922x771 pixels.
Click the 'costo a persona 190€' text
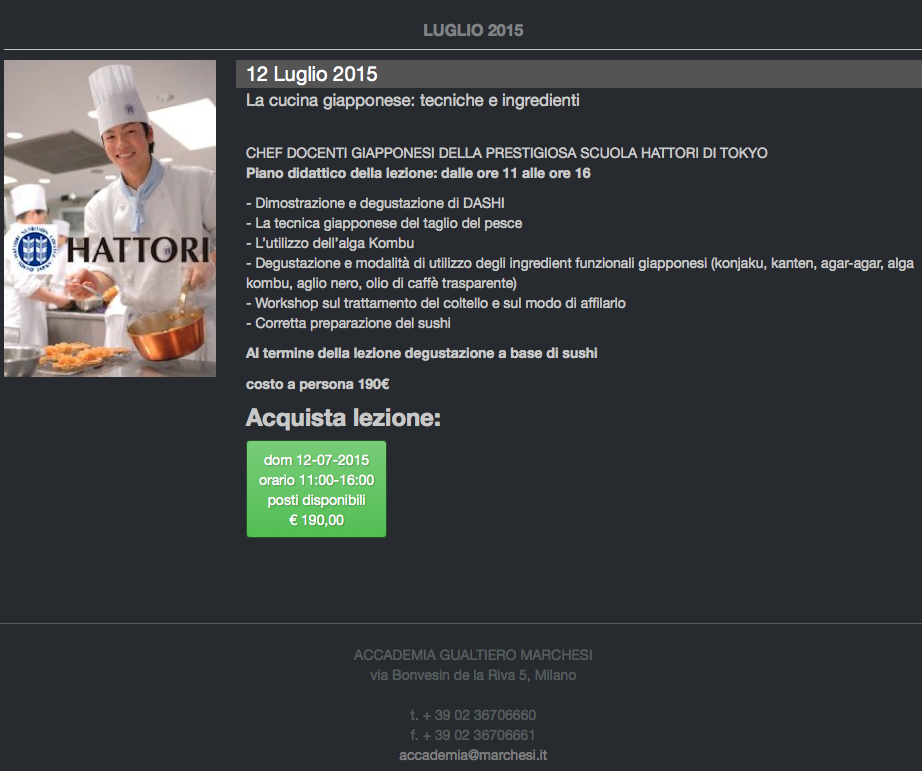318,385
